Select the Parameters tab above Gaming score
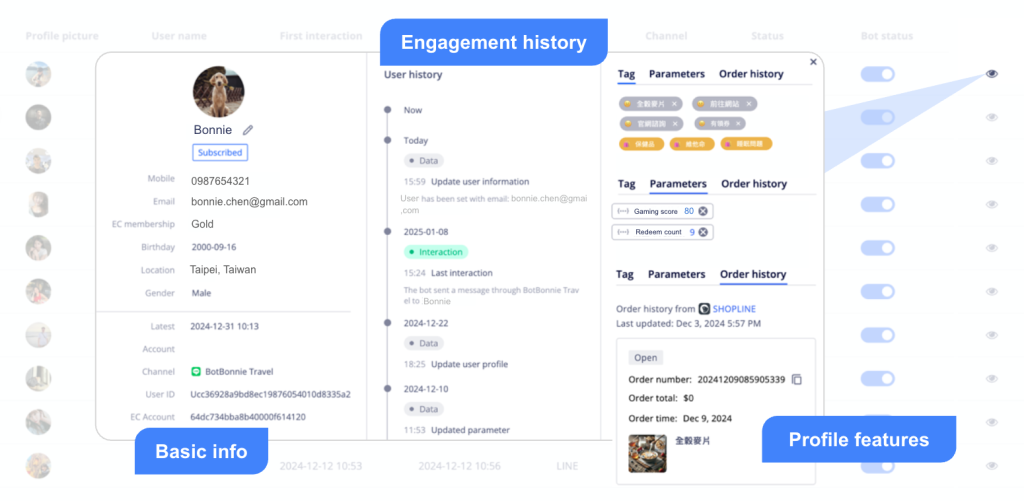1024x501 pixels. click(678, 184)
